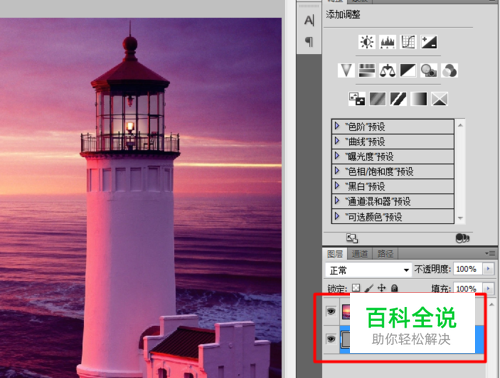Toggle clip adjustment to layer icon
Viewport: 500px width, 378px height.
point(462,238)
